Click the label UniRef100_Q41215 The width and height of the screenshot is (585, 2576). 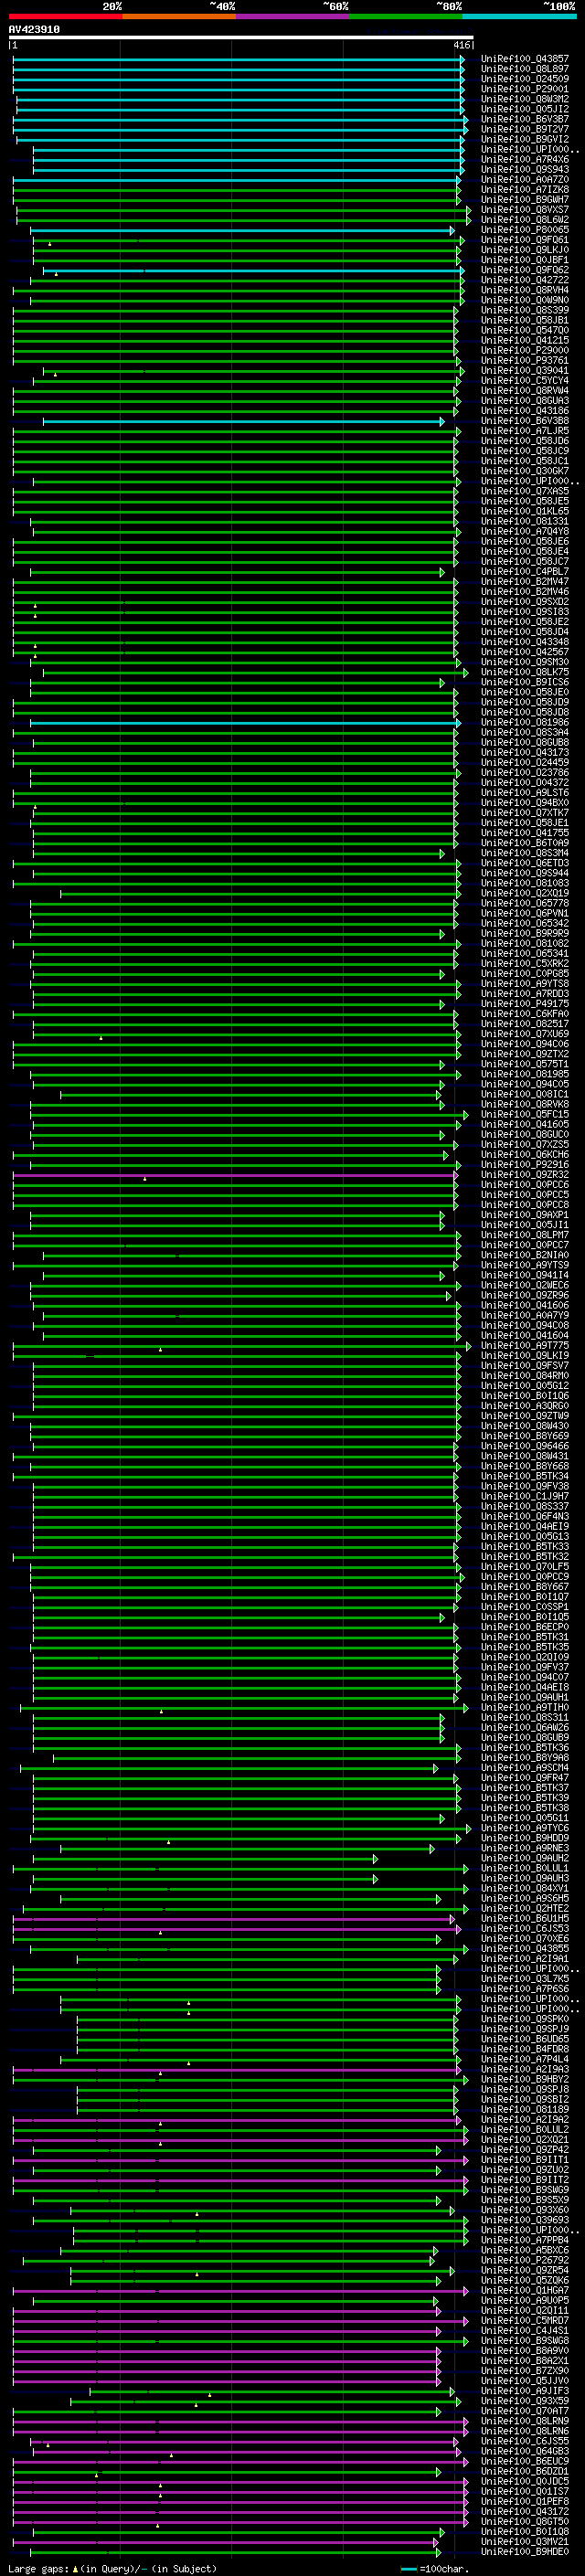pos(524,341)
